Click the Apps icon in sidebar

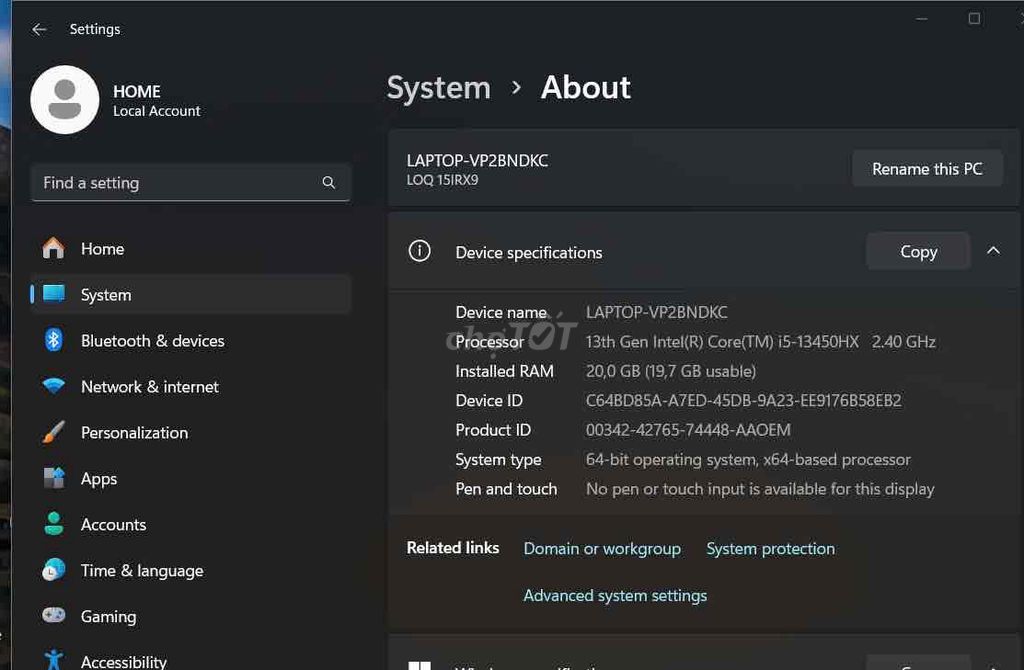[54, 478]
